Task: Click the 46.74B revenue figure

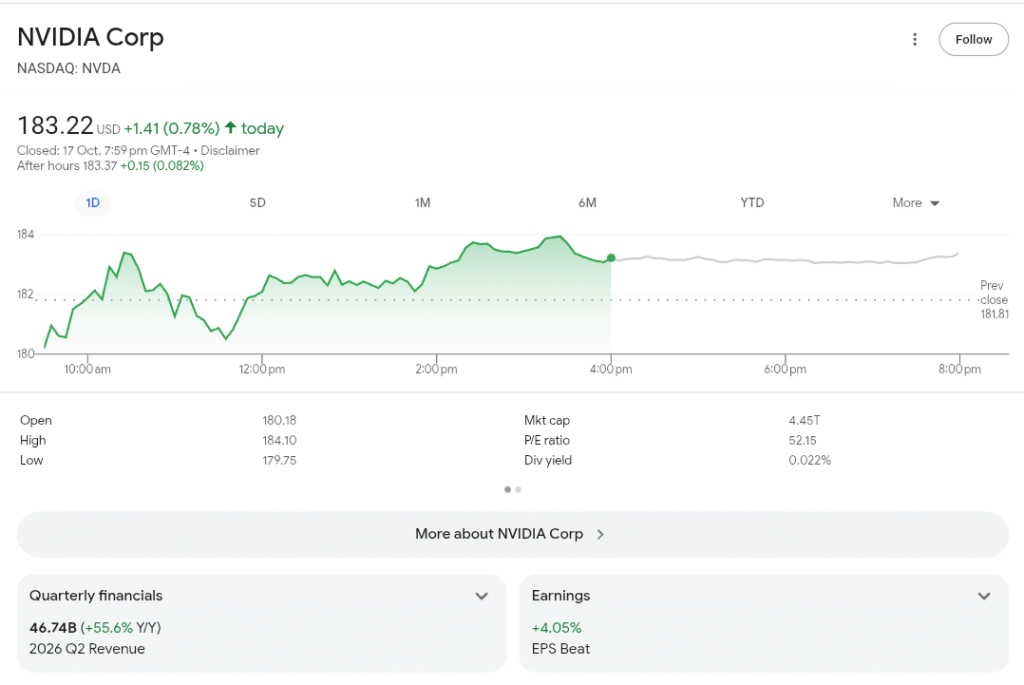Action: coord(52,628)
